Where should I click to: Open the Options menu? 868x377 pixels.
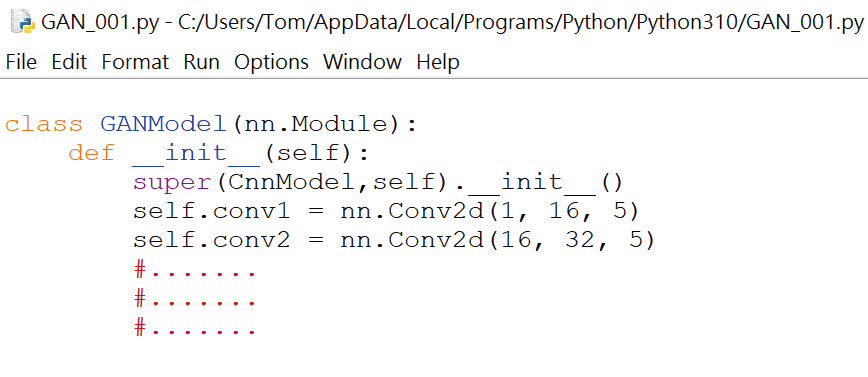271,61
